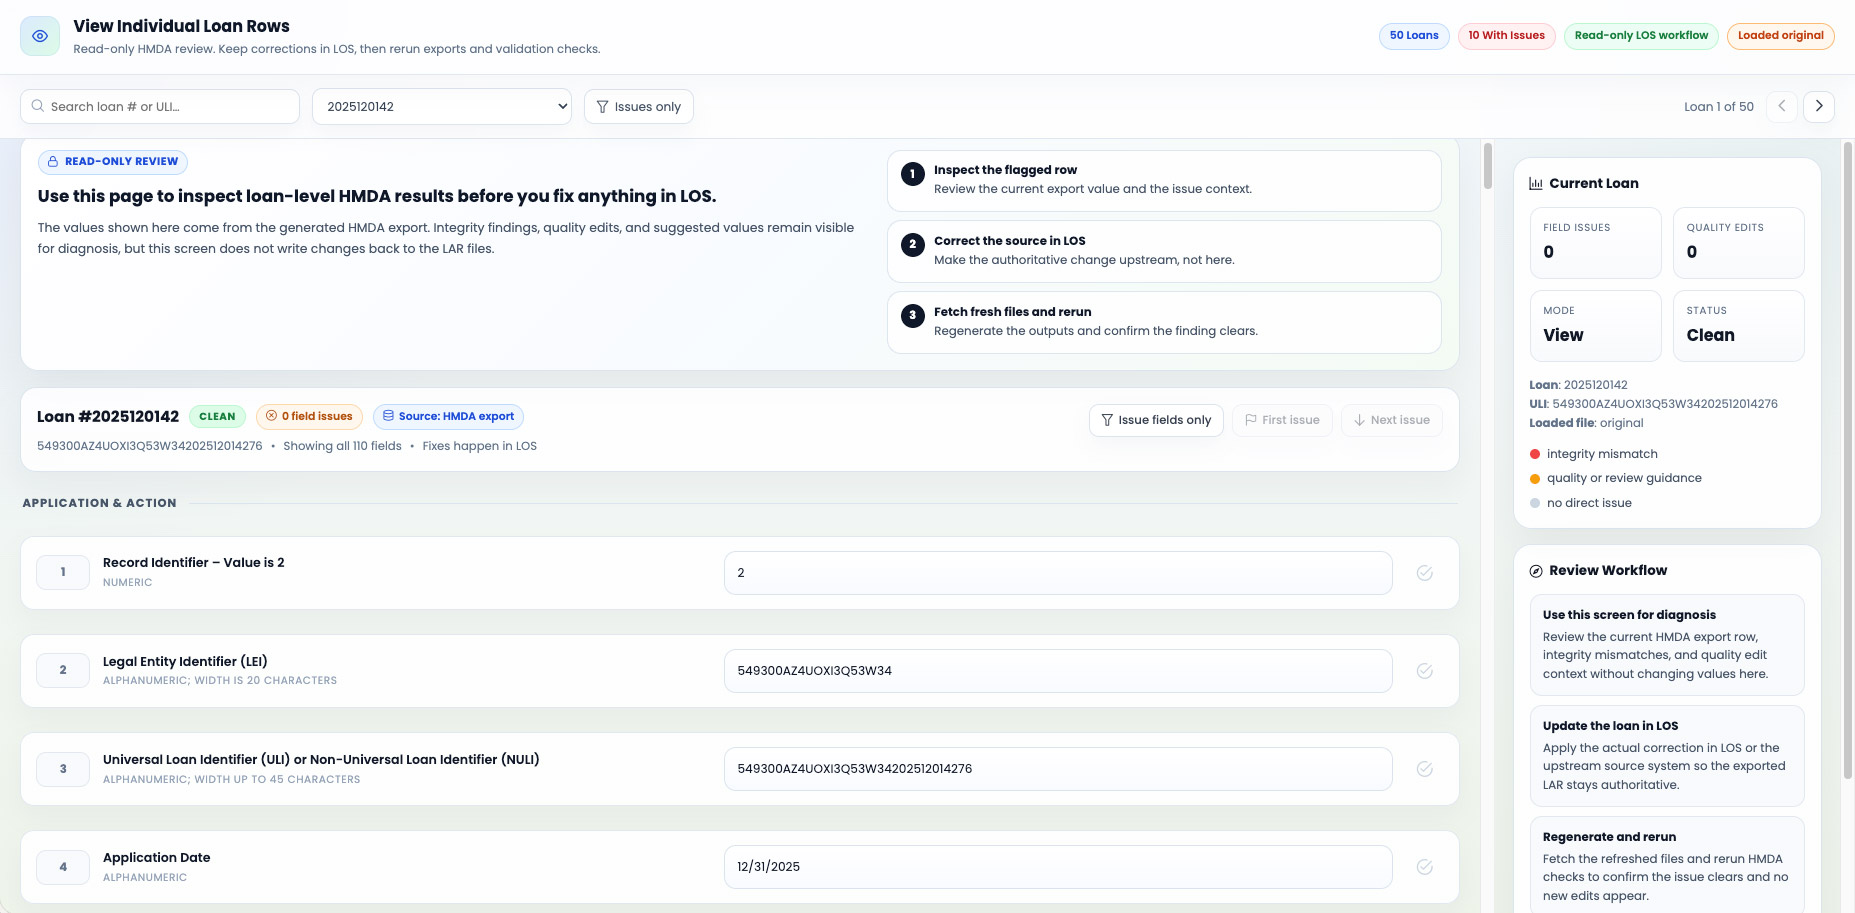
Task: Click the Loaded original badge
Action: [x=1780, y=36]
